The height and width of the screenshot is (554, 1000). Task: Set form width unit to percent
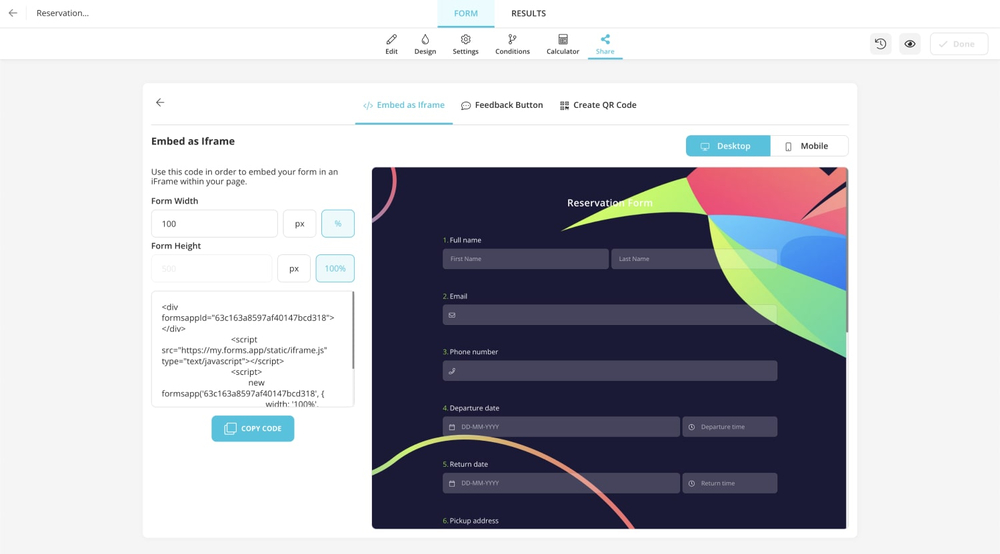(338, 224)
